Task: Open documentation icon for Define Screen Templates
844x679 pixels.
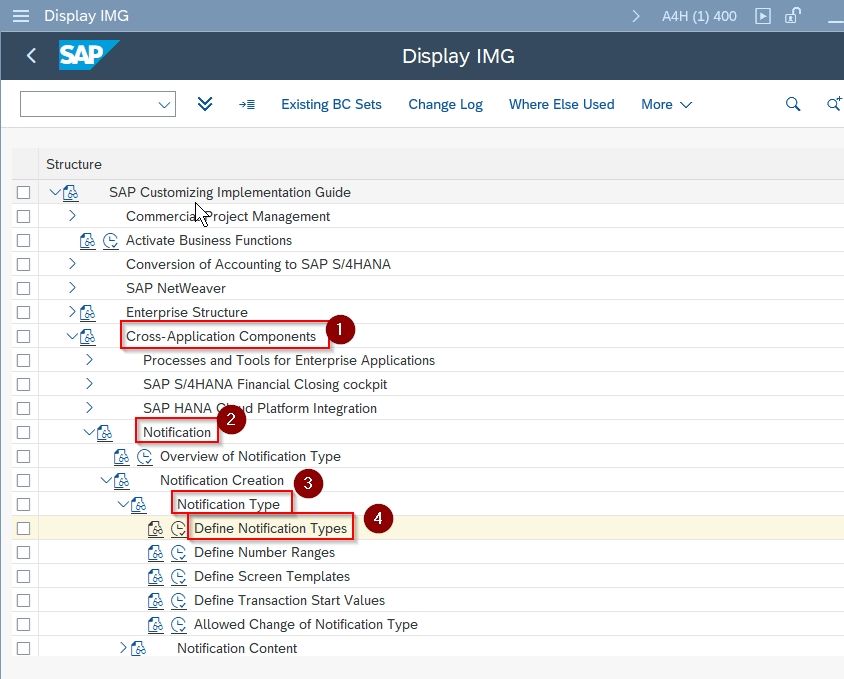Action: (155, 577)
